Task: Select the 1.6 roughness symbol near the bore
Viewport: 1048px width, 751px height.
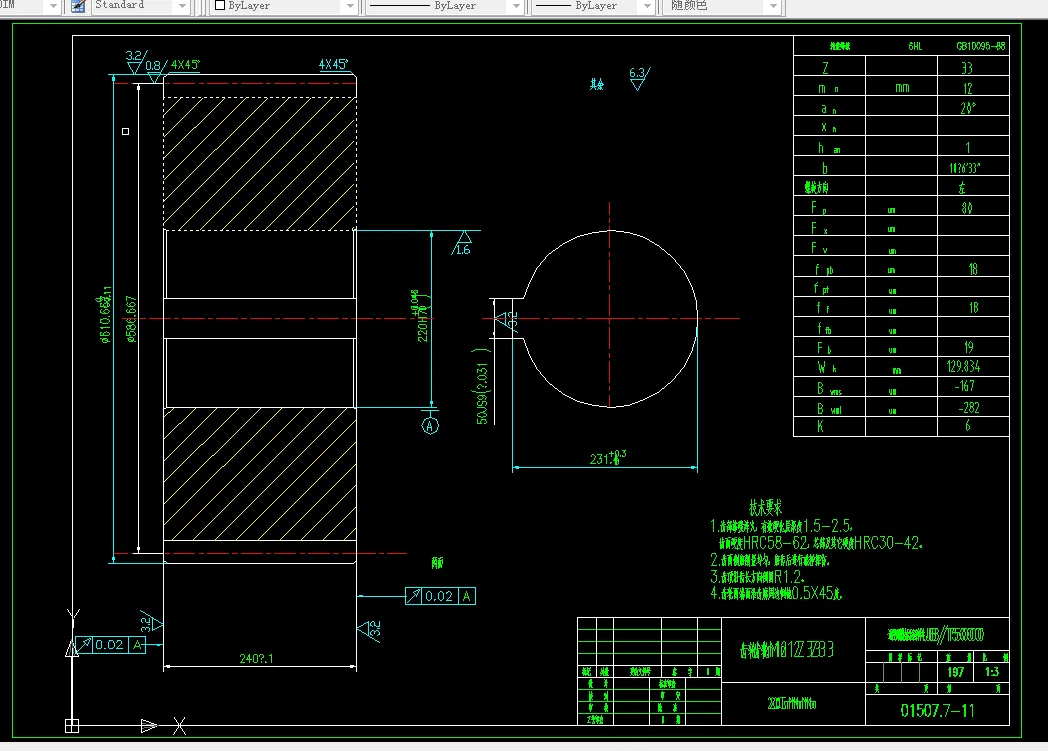Action: [x=463, y=244]
